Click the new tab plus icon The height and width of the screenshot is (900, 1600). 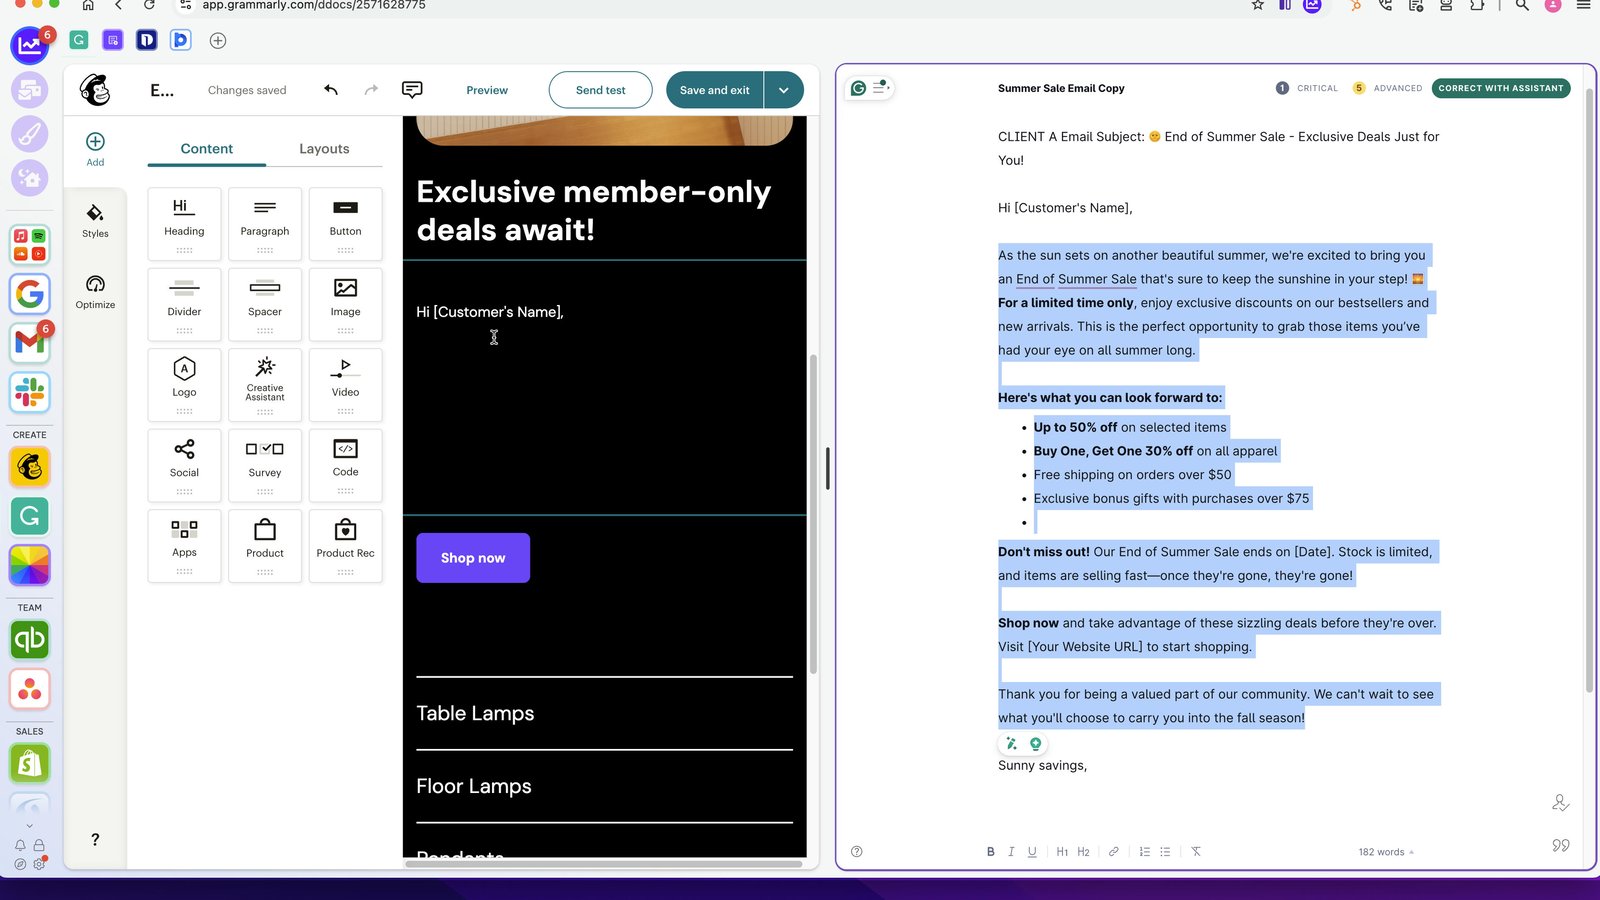click(x=218, y=40)
